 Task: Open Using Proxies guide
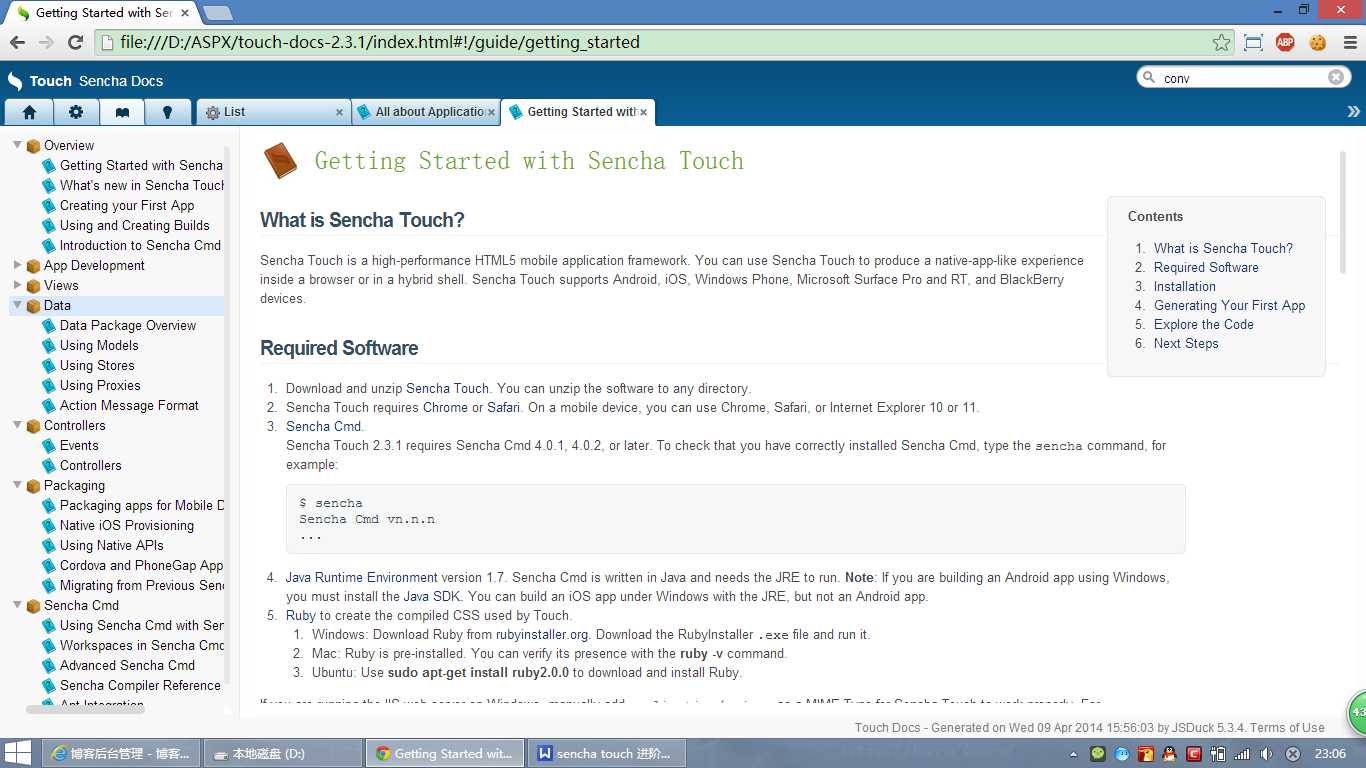(x=100, y=385)
